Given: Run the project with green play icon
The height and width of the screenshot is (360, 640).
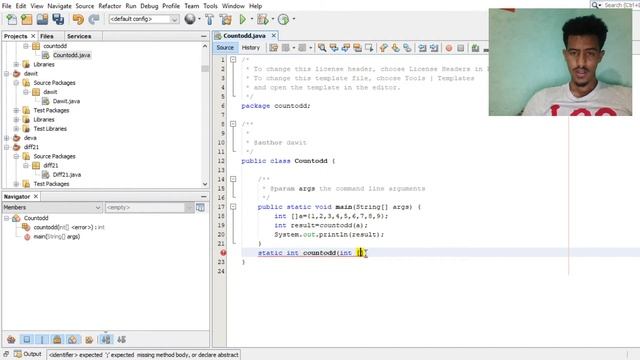Looking at the screenshot, I should click(x=242, y=19).
